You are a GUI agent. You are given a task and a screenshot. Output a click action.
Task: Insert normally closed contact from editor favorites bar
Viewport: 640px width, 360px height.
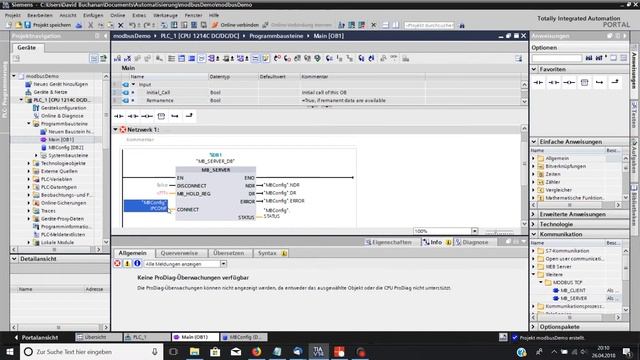pyautogui.click(x=133, y=116)
